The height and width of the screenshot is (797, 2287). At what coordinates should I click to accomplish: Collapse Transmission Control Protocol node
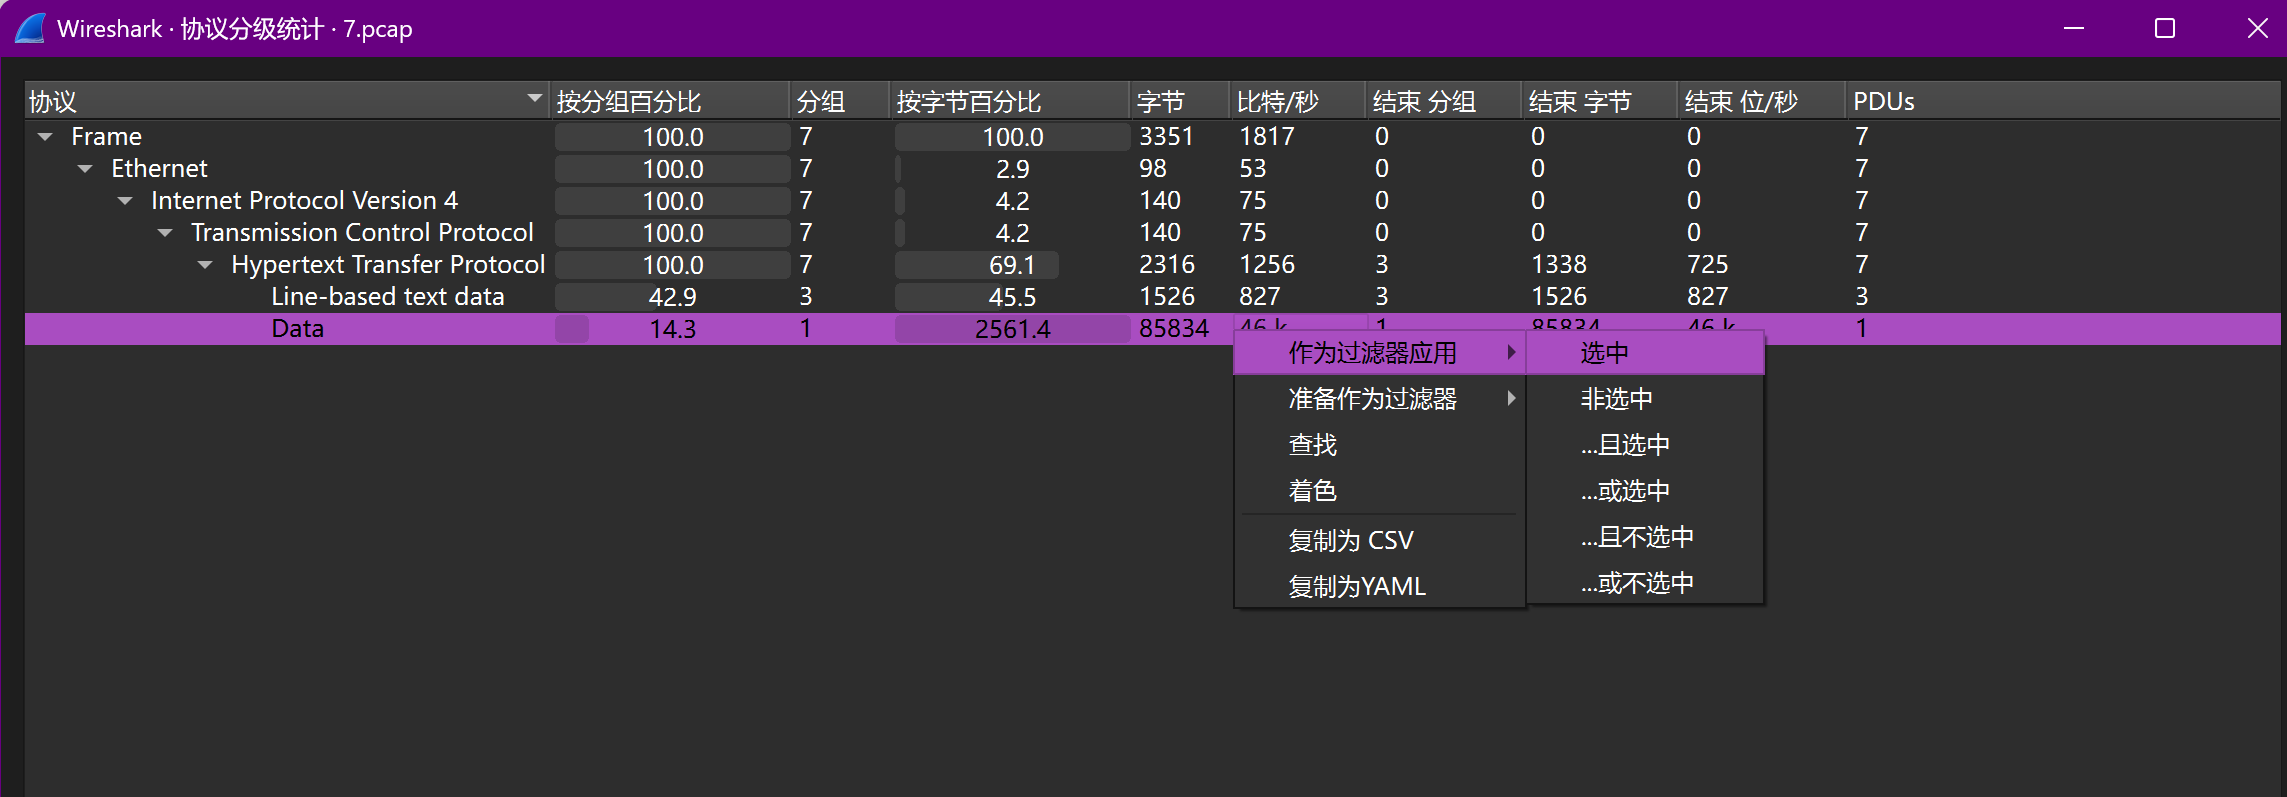(165, 233)
